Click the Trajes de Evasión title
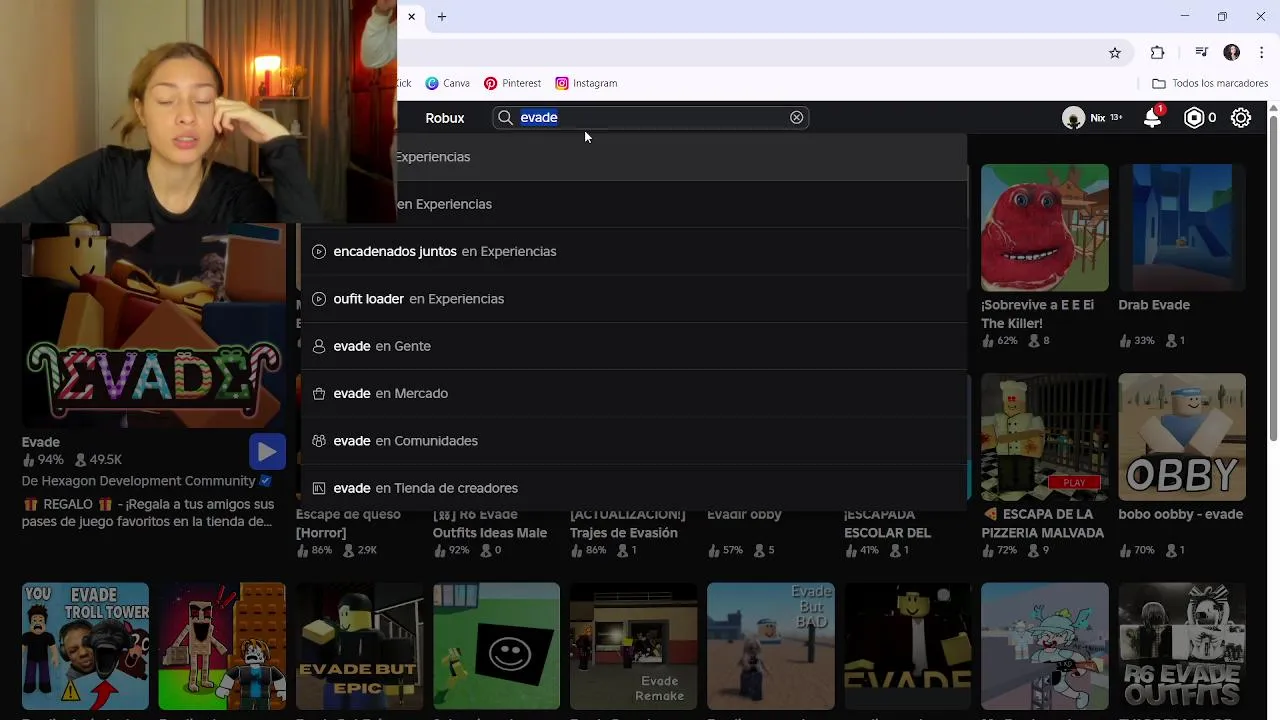 point(628,524)
